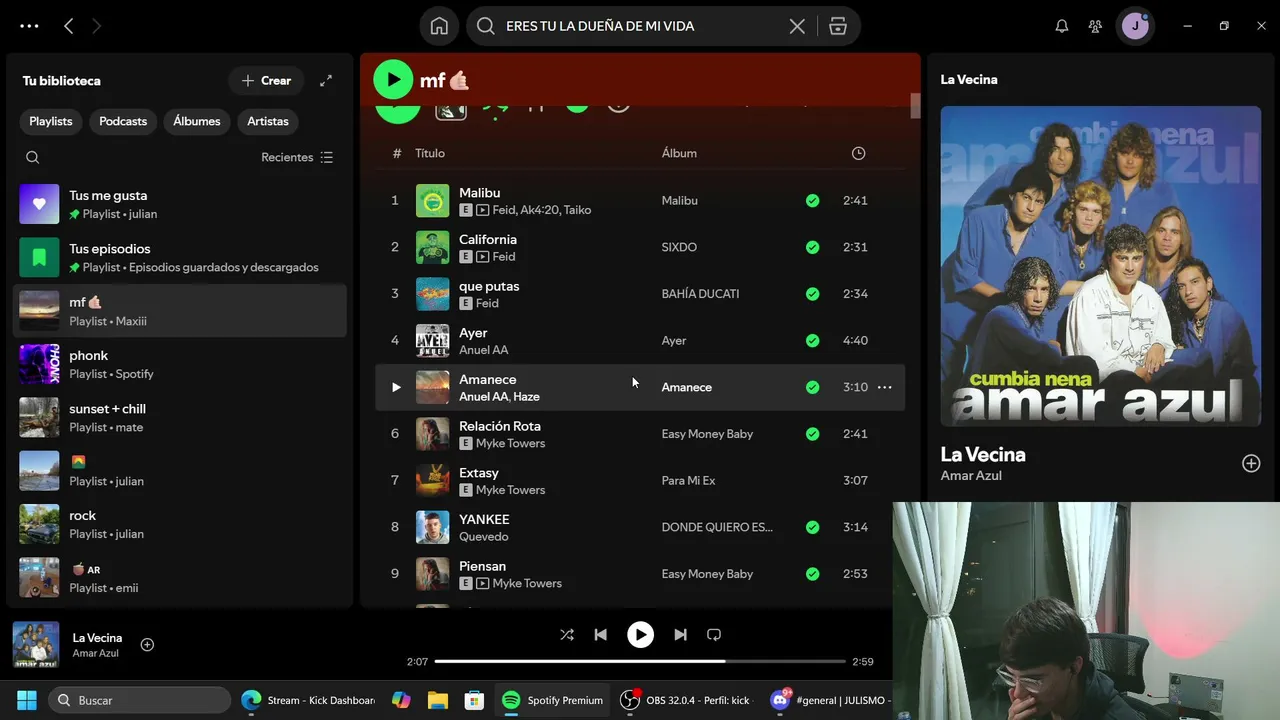Viewport: 1280px width, 720px height.
Task: Open OBS from the taskbar
Action: point(687,700)
